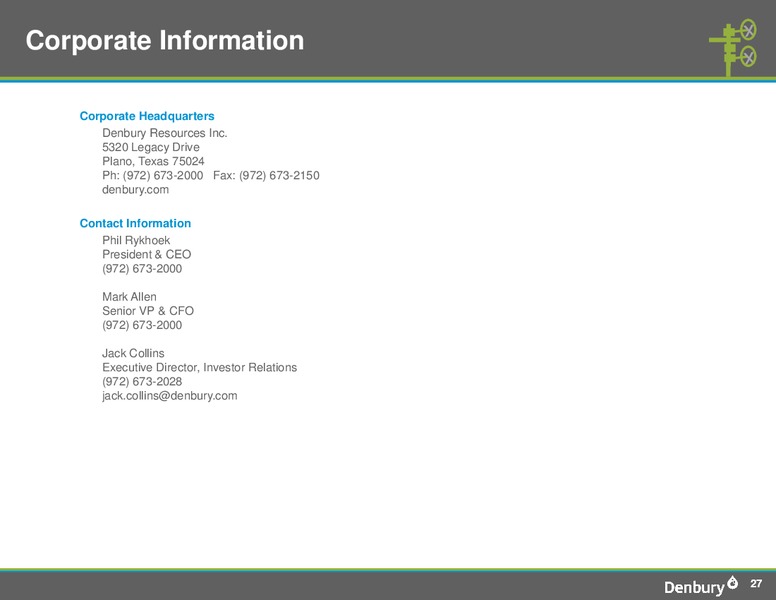This screenshot has height=600, width=776.
Task: Click the phone number (972) 673-2028
Action: [142, 381]
